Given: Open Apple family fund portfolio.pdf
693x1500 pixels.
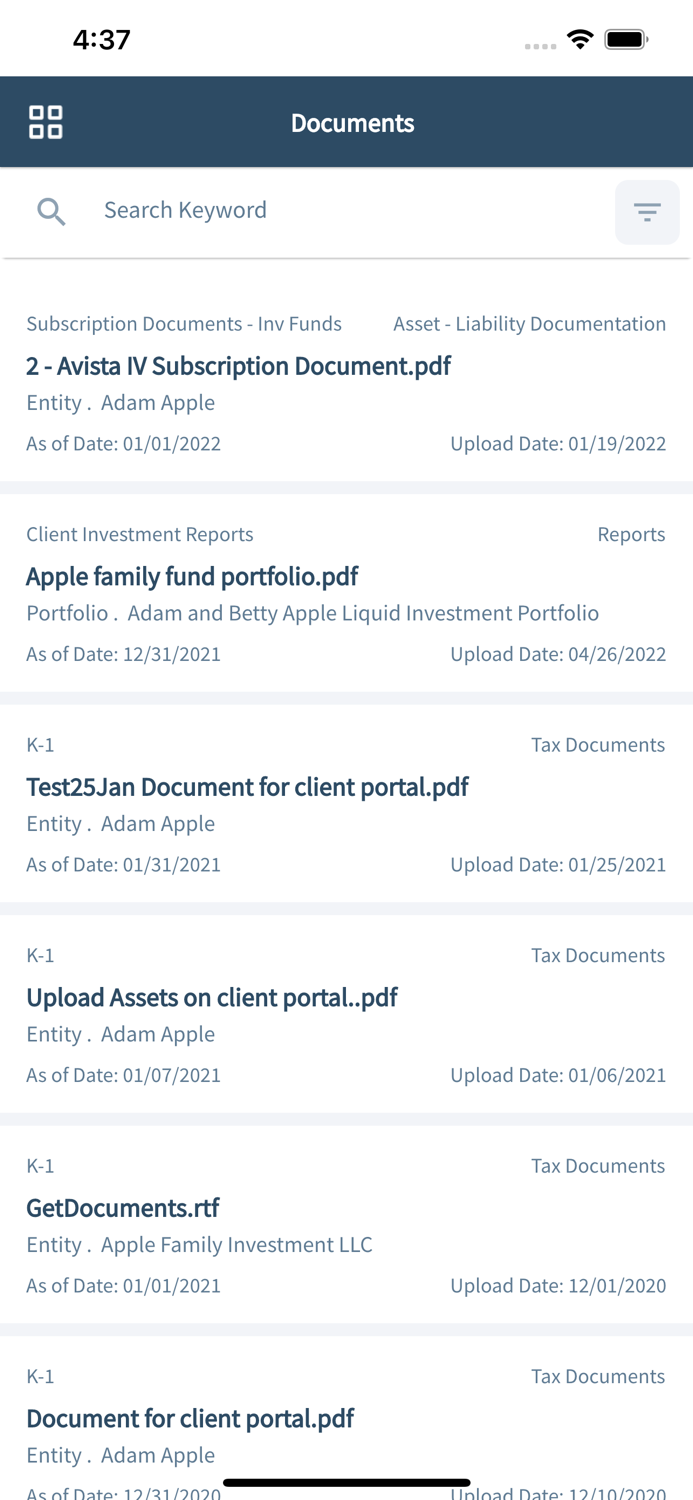Looking at the screenshot, I should (x=192, y=577).
